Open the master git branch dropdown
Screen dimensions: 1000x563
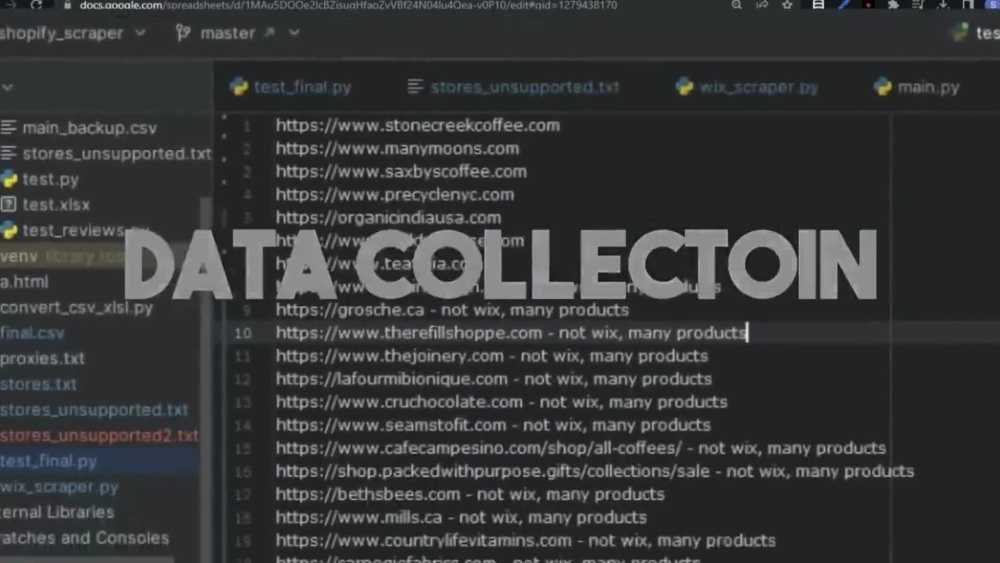click(x=237, y=33)
